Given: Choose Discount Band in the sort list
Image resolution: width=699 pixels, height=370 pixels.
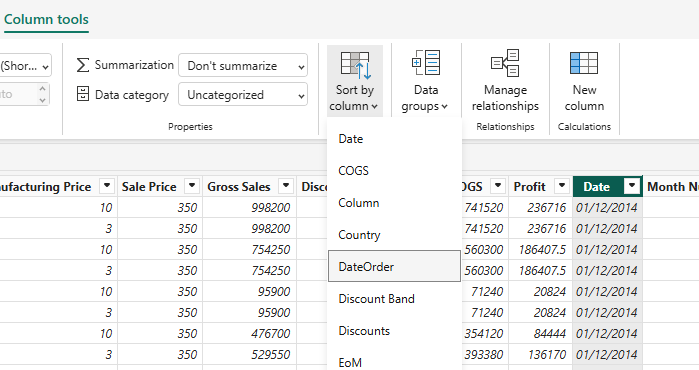Looking at the screenshot, I should coord(394,299).
